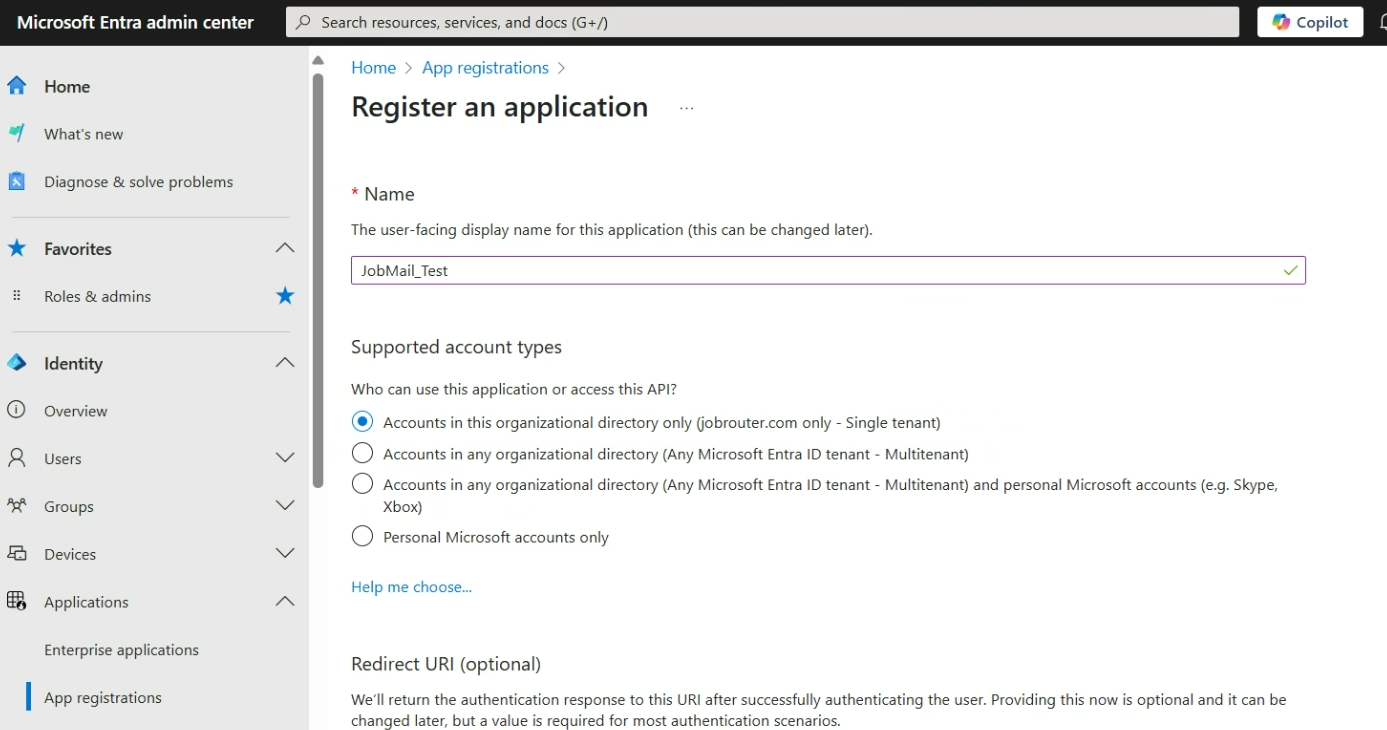Screen dimensions: 1387x730
Task: Click the What's new megaphone icon
Action: (x=17, y=133)
